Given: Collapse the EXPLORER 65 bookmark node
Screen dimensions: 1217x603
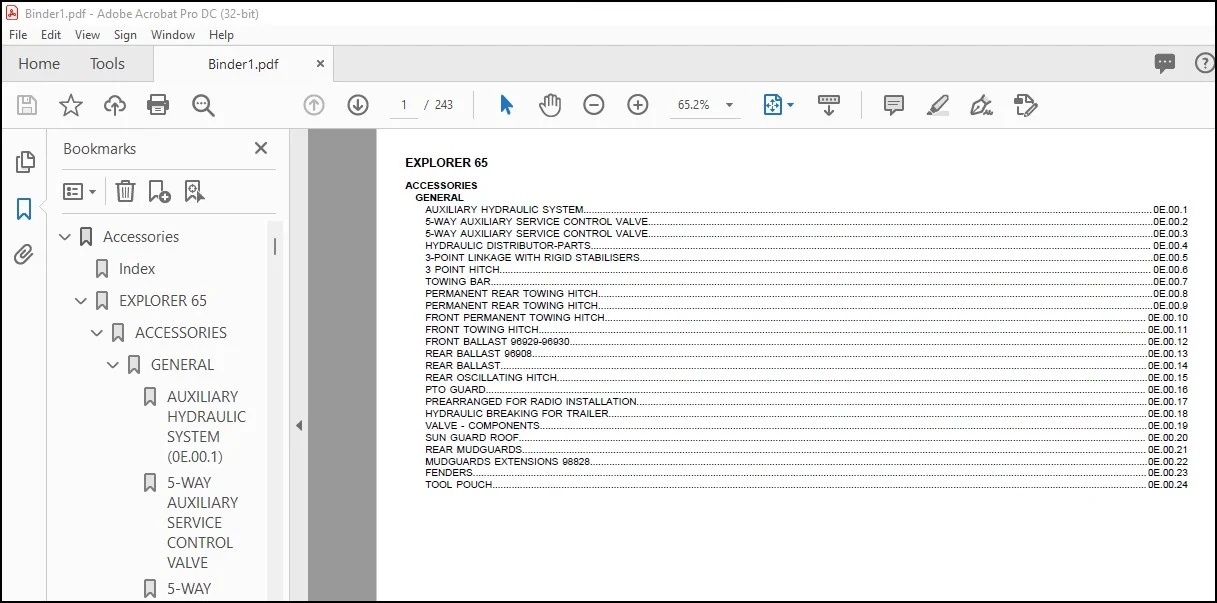Looking at the screenshot, I should point(81,301).
